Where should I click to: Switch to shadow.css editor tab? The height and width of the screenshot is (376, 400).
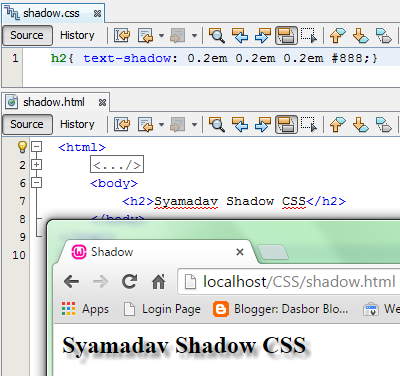[53, 13]
